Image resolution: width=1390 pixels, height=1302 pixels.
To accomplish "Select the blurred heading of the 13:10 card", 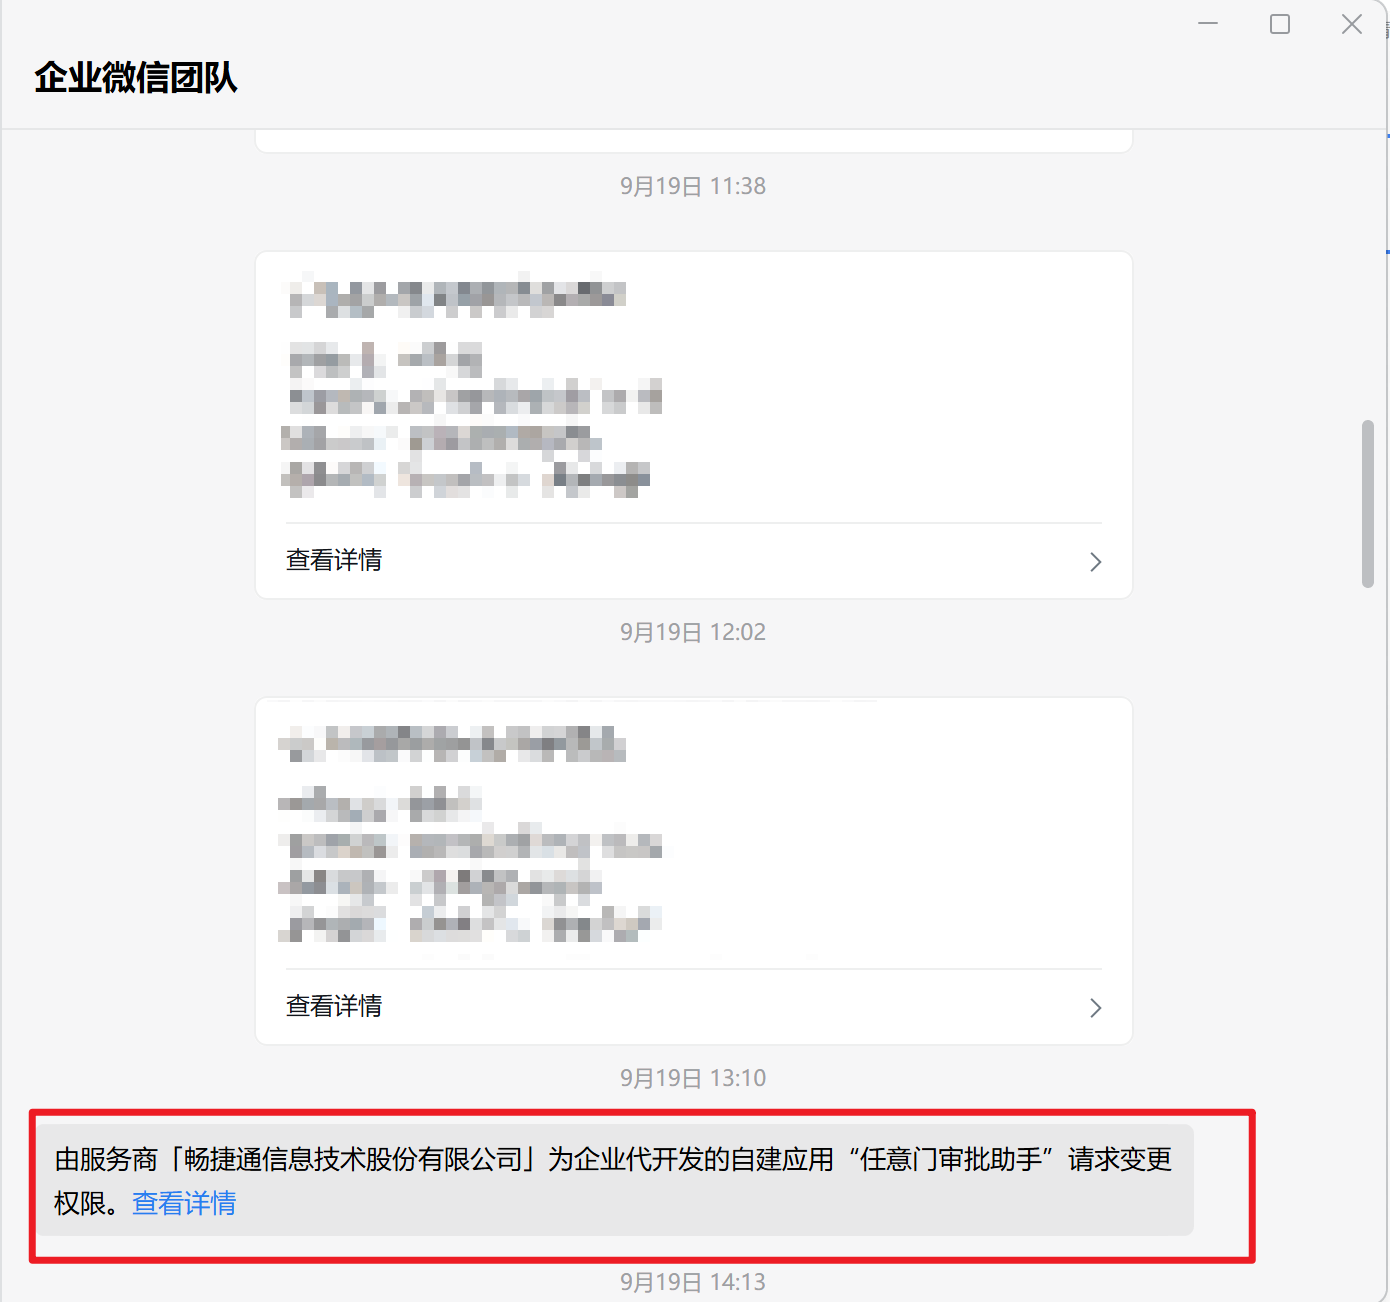I will 452,744.
